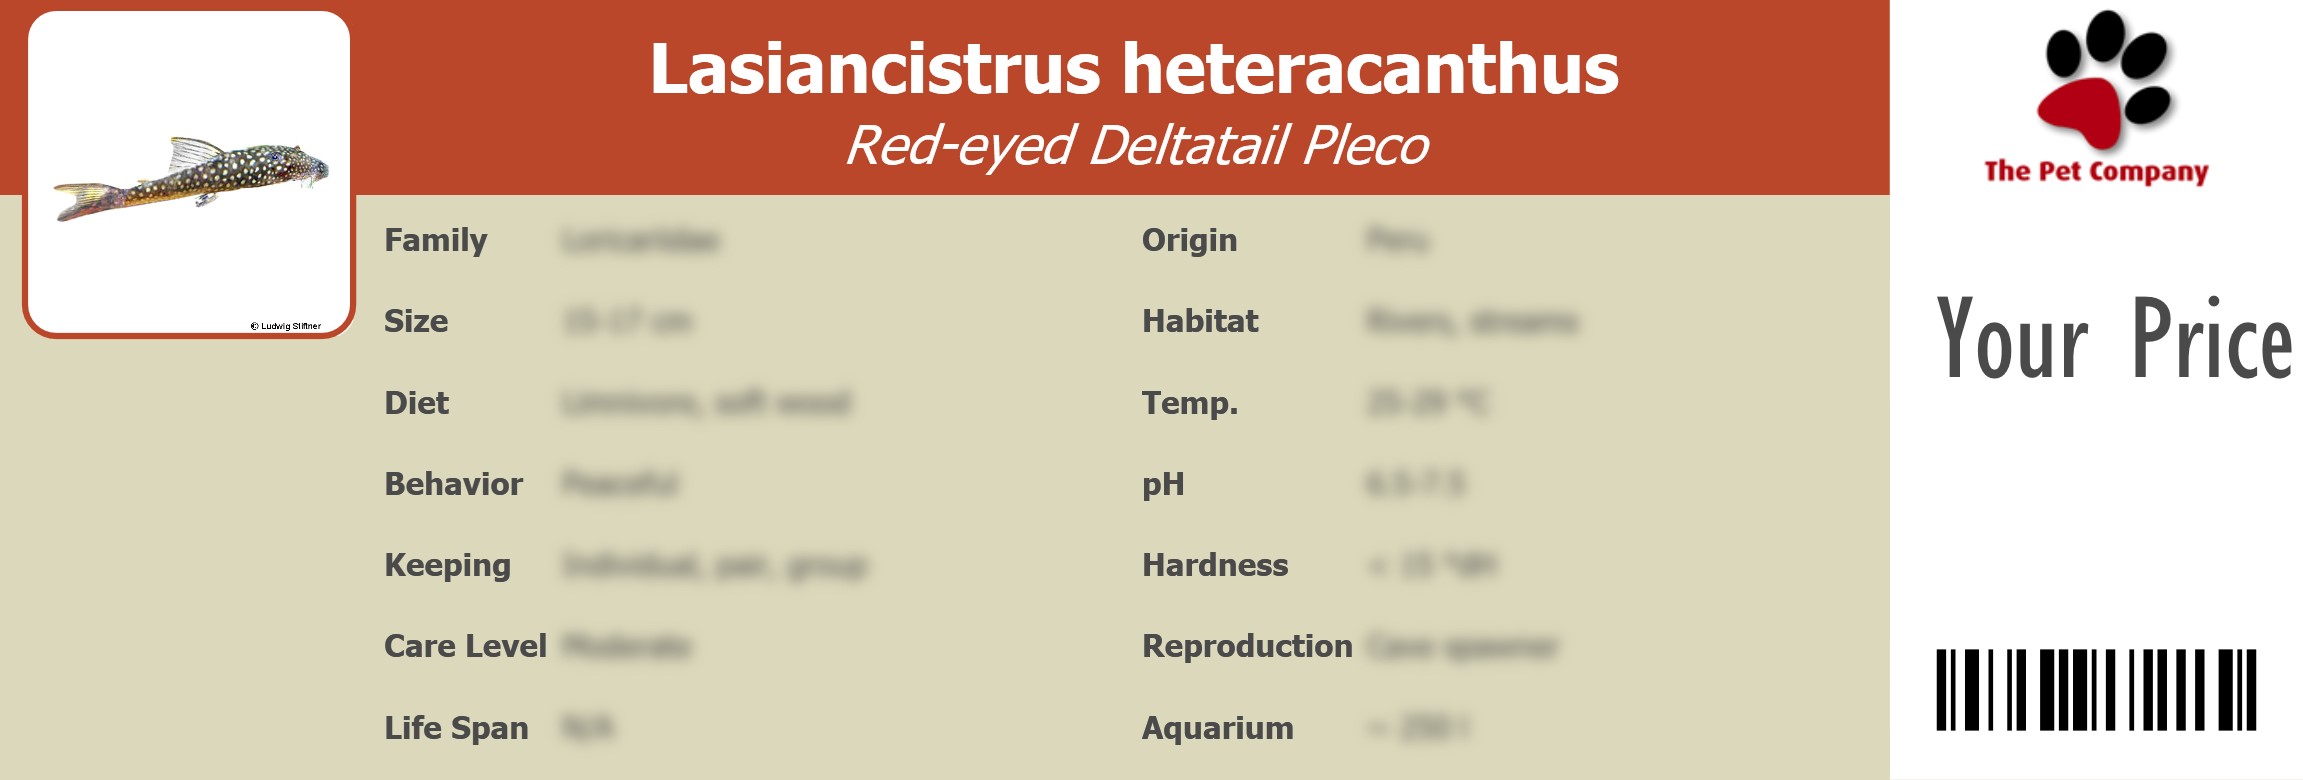Select the Origin field label

pos(1189,240)
